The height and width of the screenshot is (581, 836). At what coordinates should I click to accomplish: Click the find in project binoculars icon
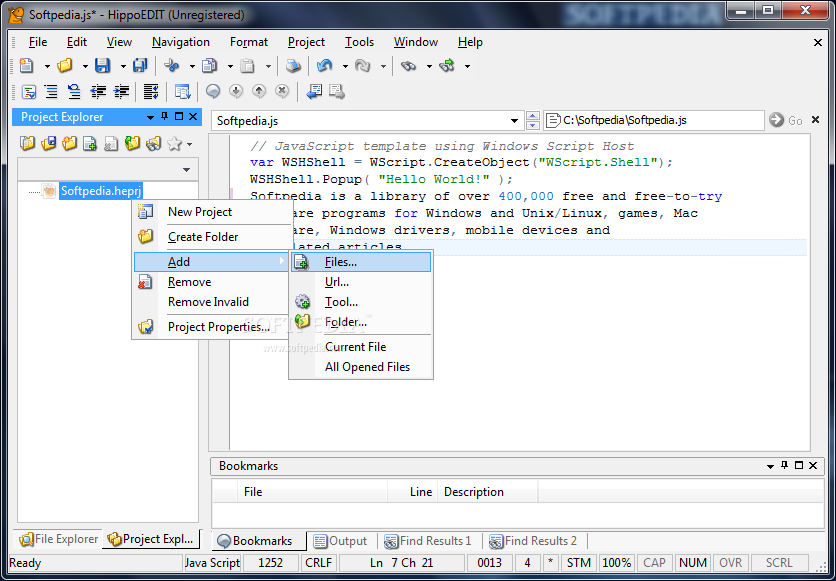pos(154,143)
